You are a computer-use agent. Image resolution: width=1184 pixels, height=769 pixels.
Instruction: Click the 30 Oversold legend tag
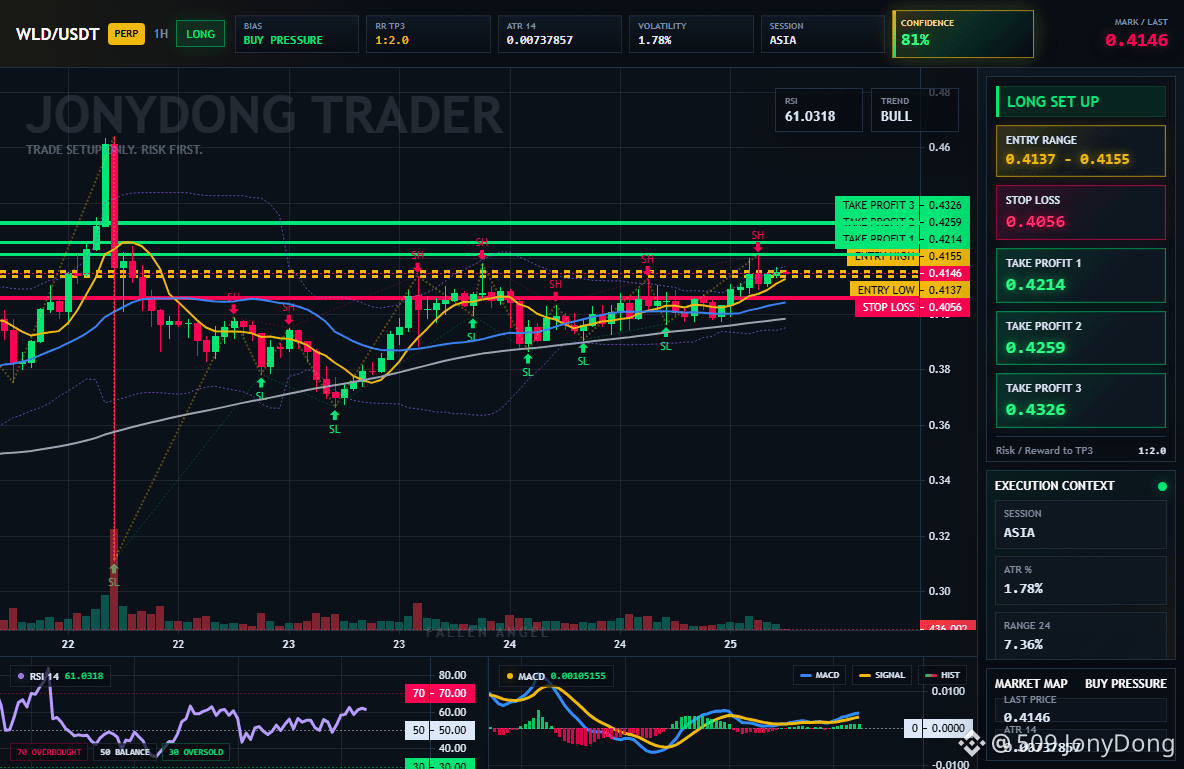tap(196, 752)
